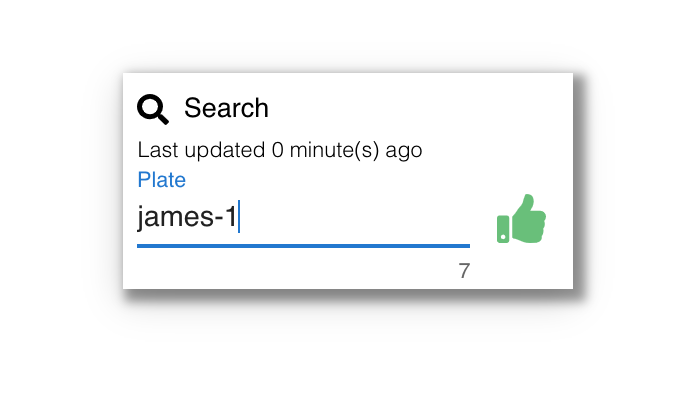The height and width of the screenshot is (404, 696).
Task: Click the word updated in status line
Action: [x=225, y=151]
